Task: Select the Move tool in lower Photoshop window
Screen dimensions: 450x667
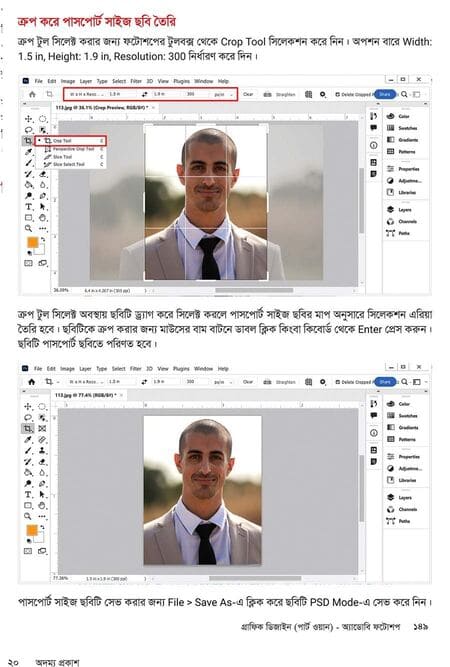Action: (28, 406)
